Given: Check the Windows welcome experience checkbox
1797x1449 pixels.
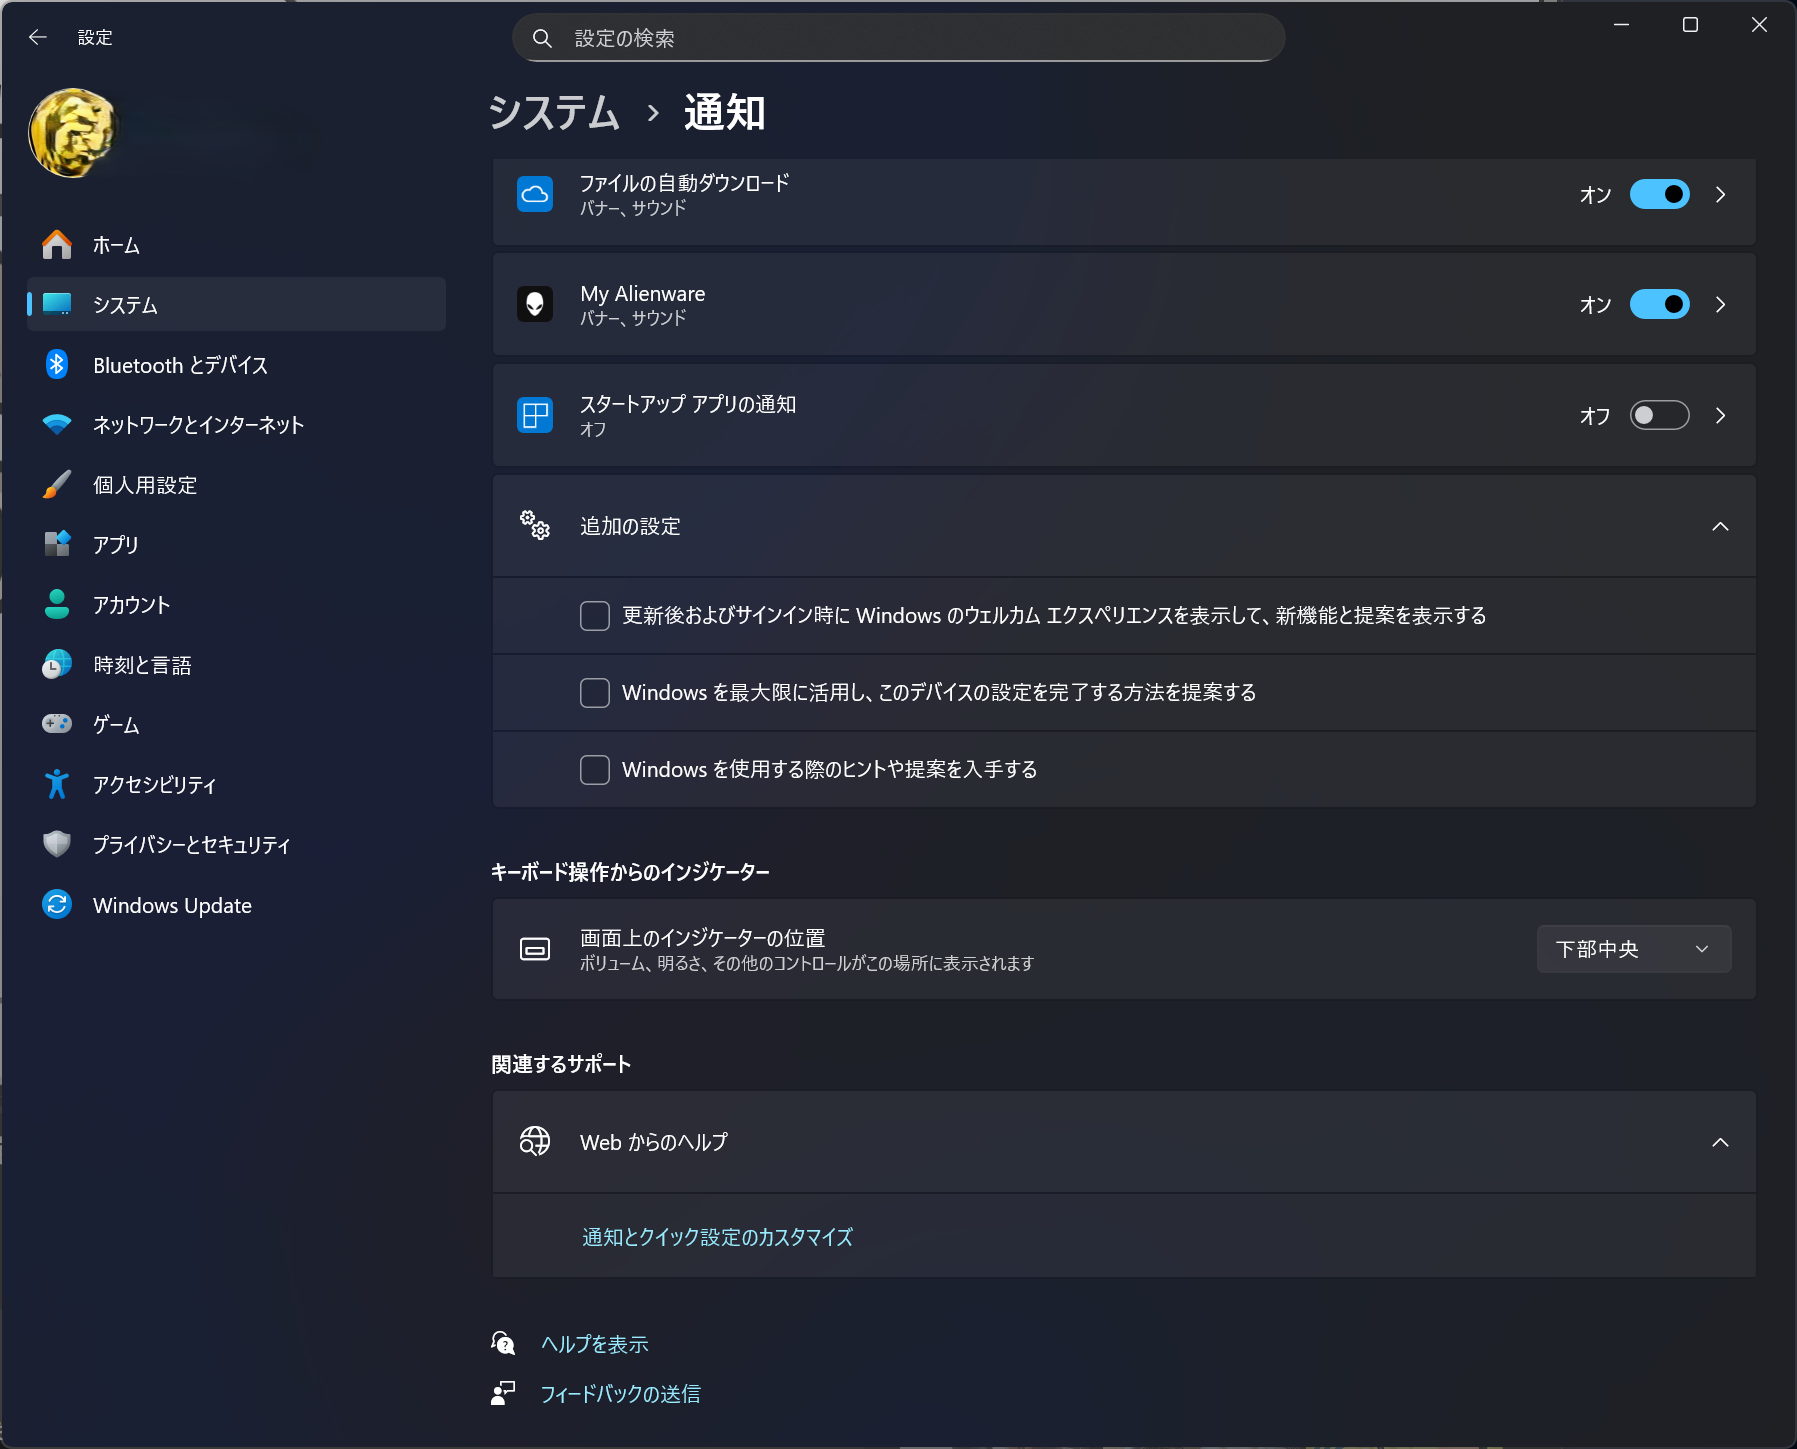Looking at the screenshot, I should [x=595, y=615].
